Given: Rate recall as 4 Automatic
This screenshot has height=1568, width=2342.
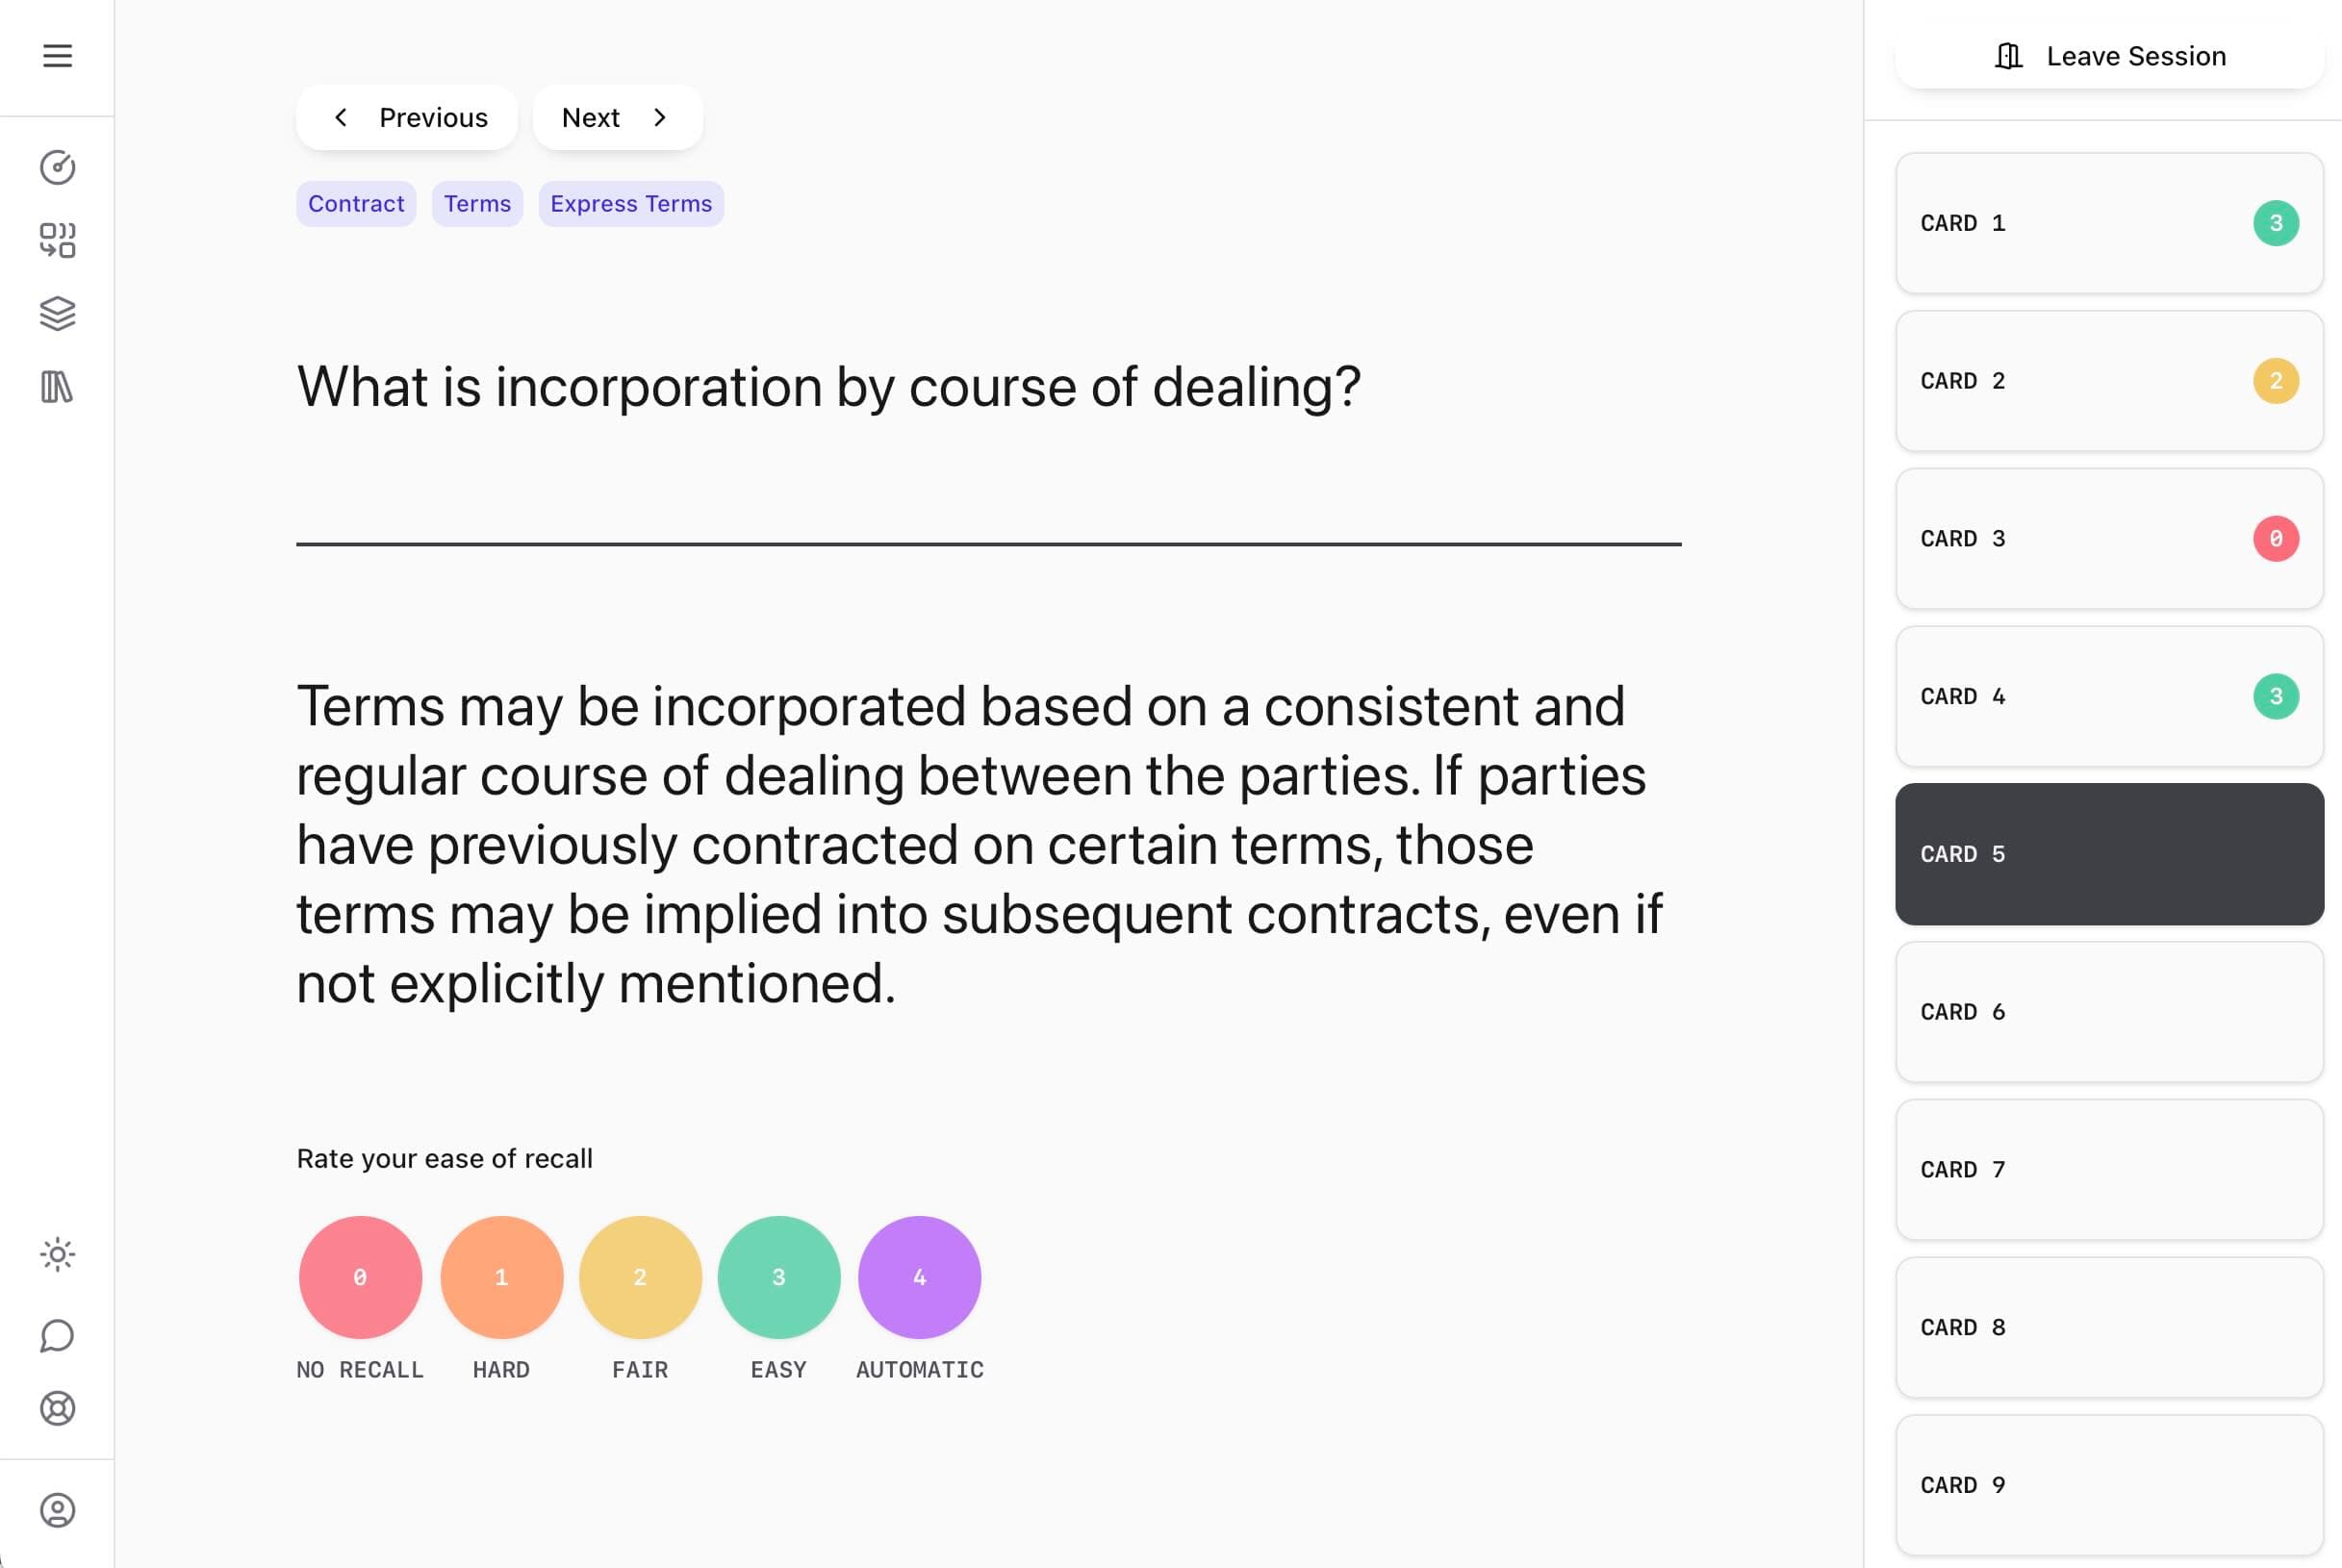Looking at the screenshot, I should [919, 1277].
